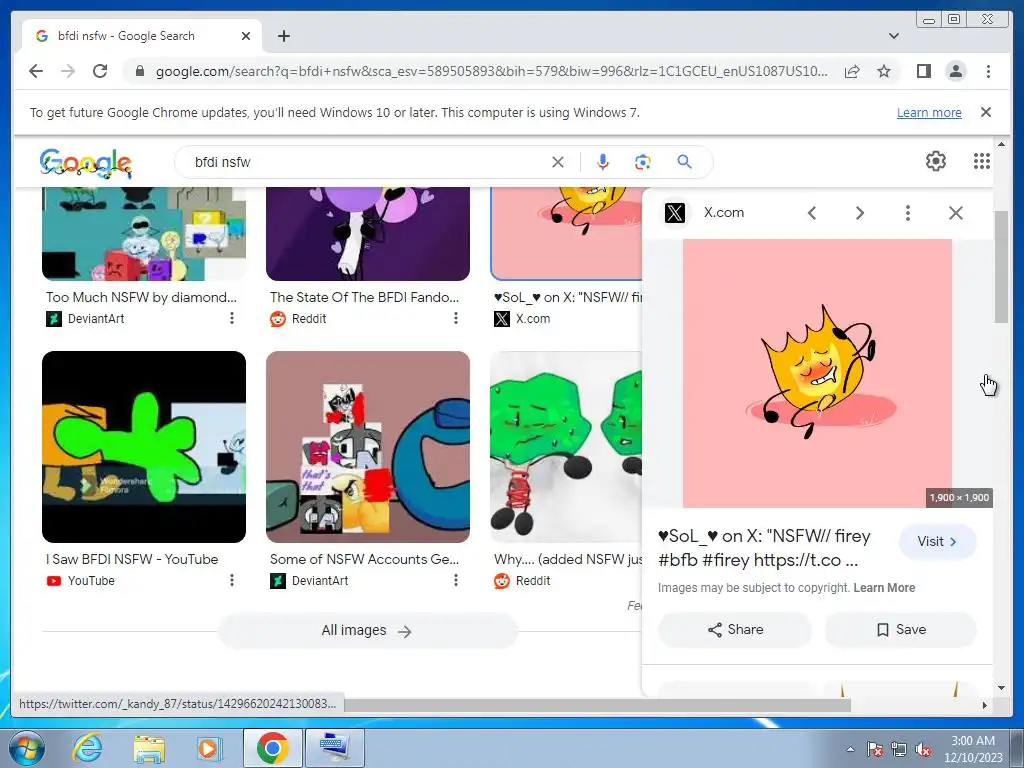Bookmark this page with the star icon
This screenshot has height=768, width=1024.
click(x=884, y=71)
